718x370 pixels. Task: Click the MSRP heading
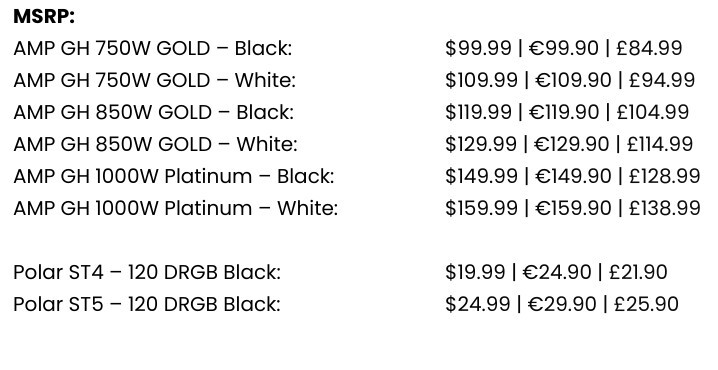(x=44, y=16)
